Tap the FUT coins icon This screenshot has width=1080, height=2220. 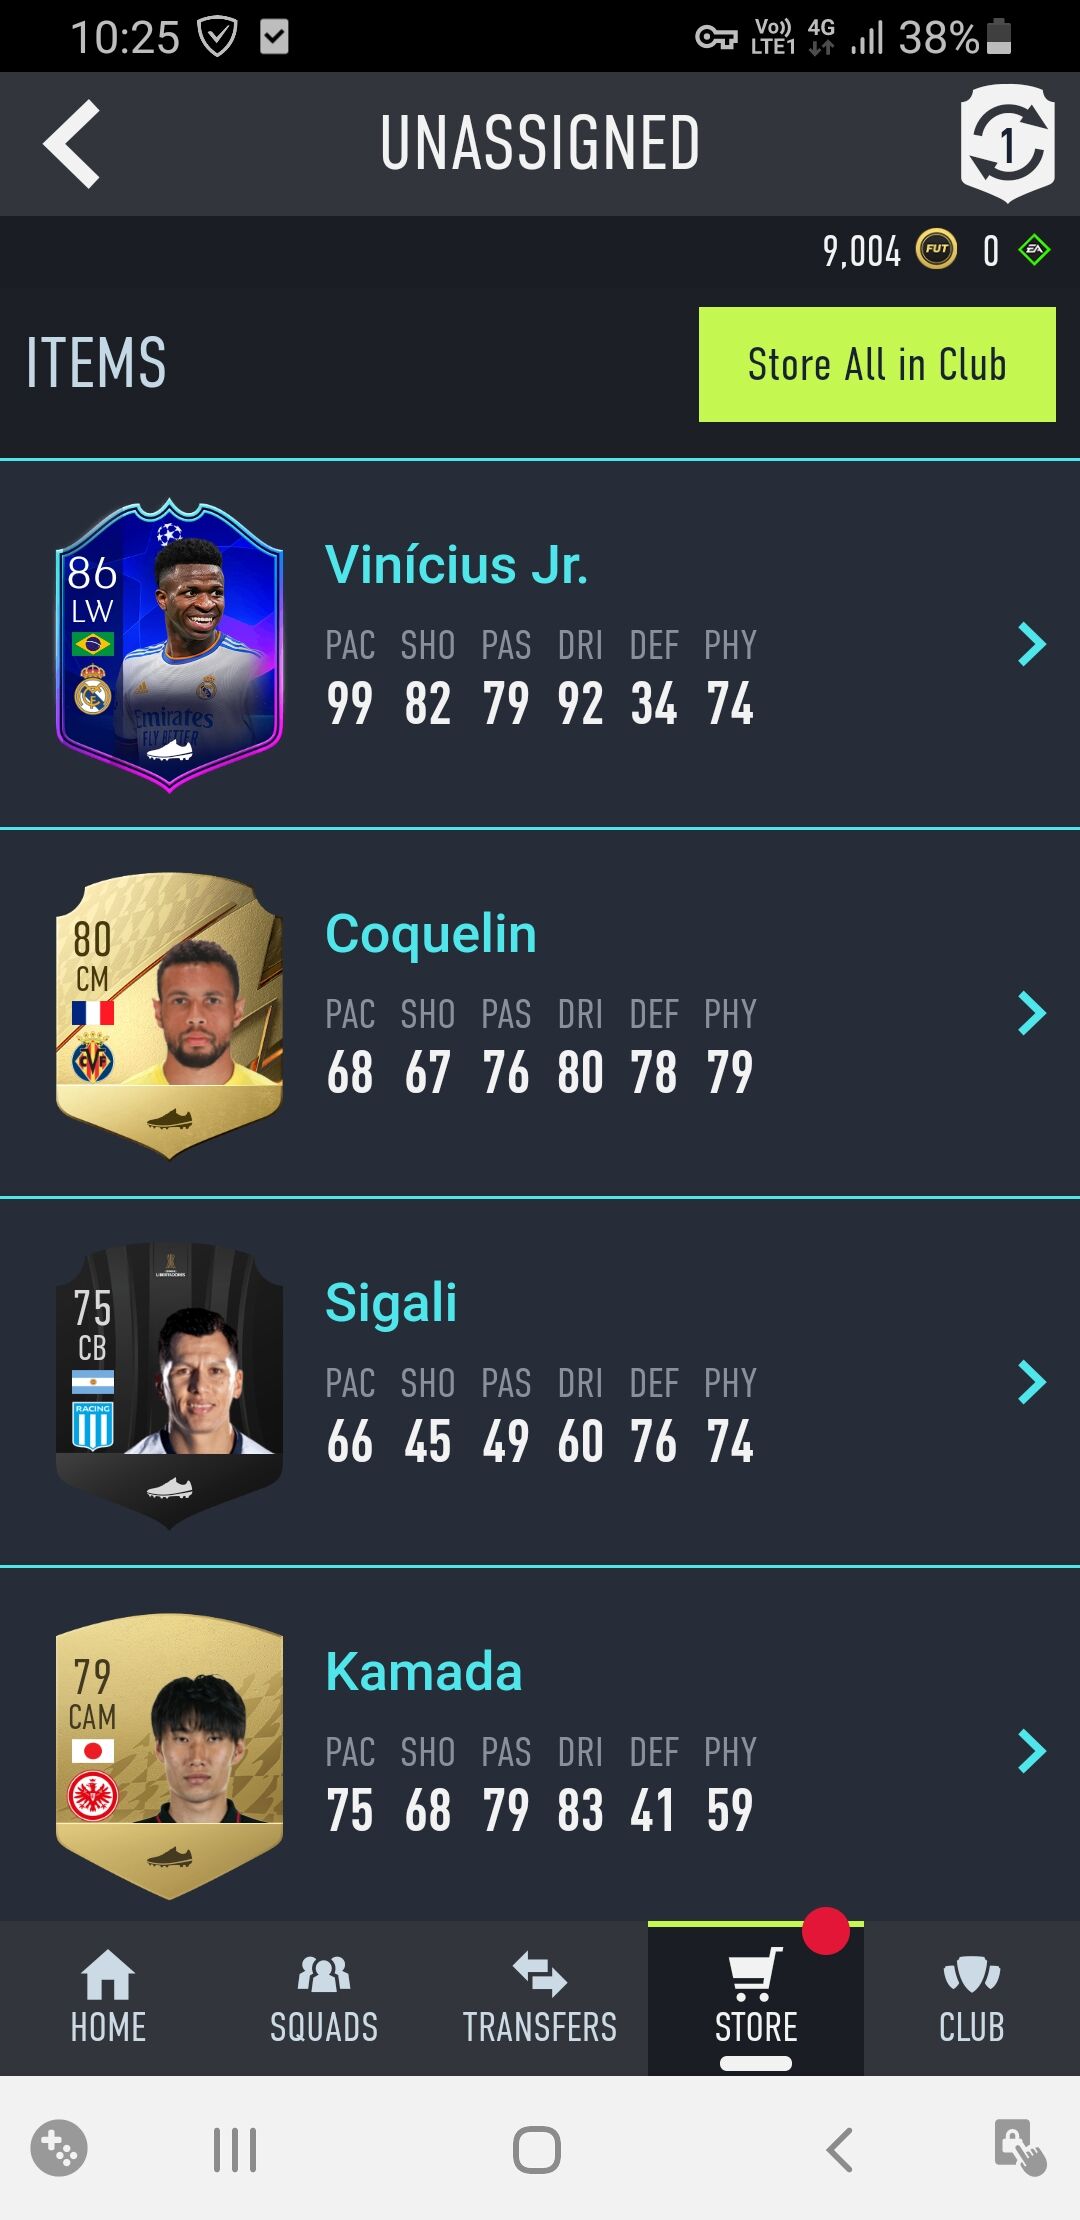point(936,250)
